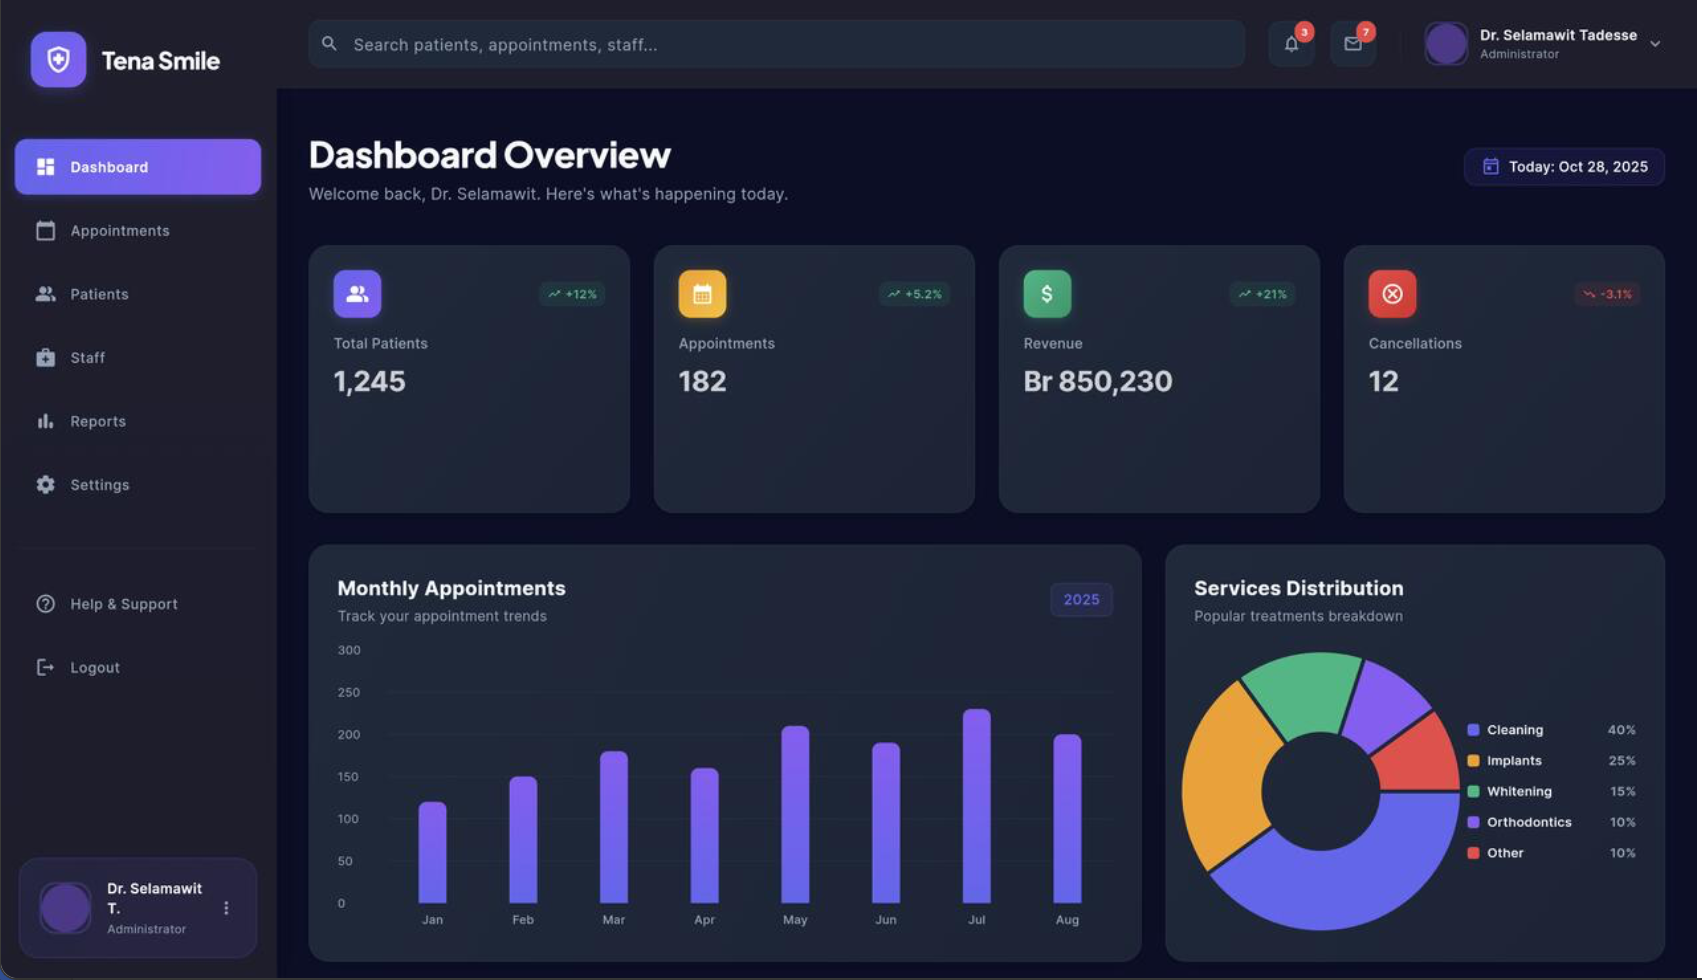This screenshot has width=1702, height=980.
Task: Click the Today: Oct 28, 2025 button
Action: tap(1564, 167)
